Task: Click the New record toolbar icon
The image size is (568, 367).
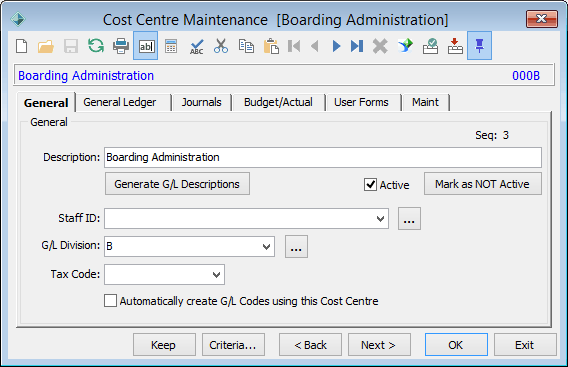Action: pyautogui.click(x=22, y=46)
